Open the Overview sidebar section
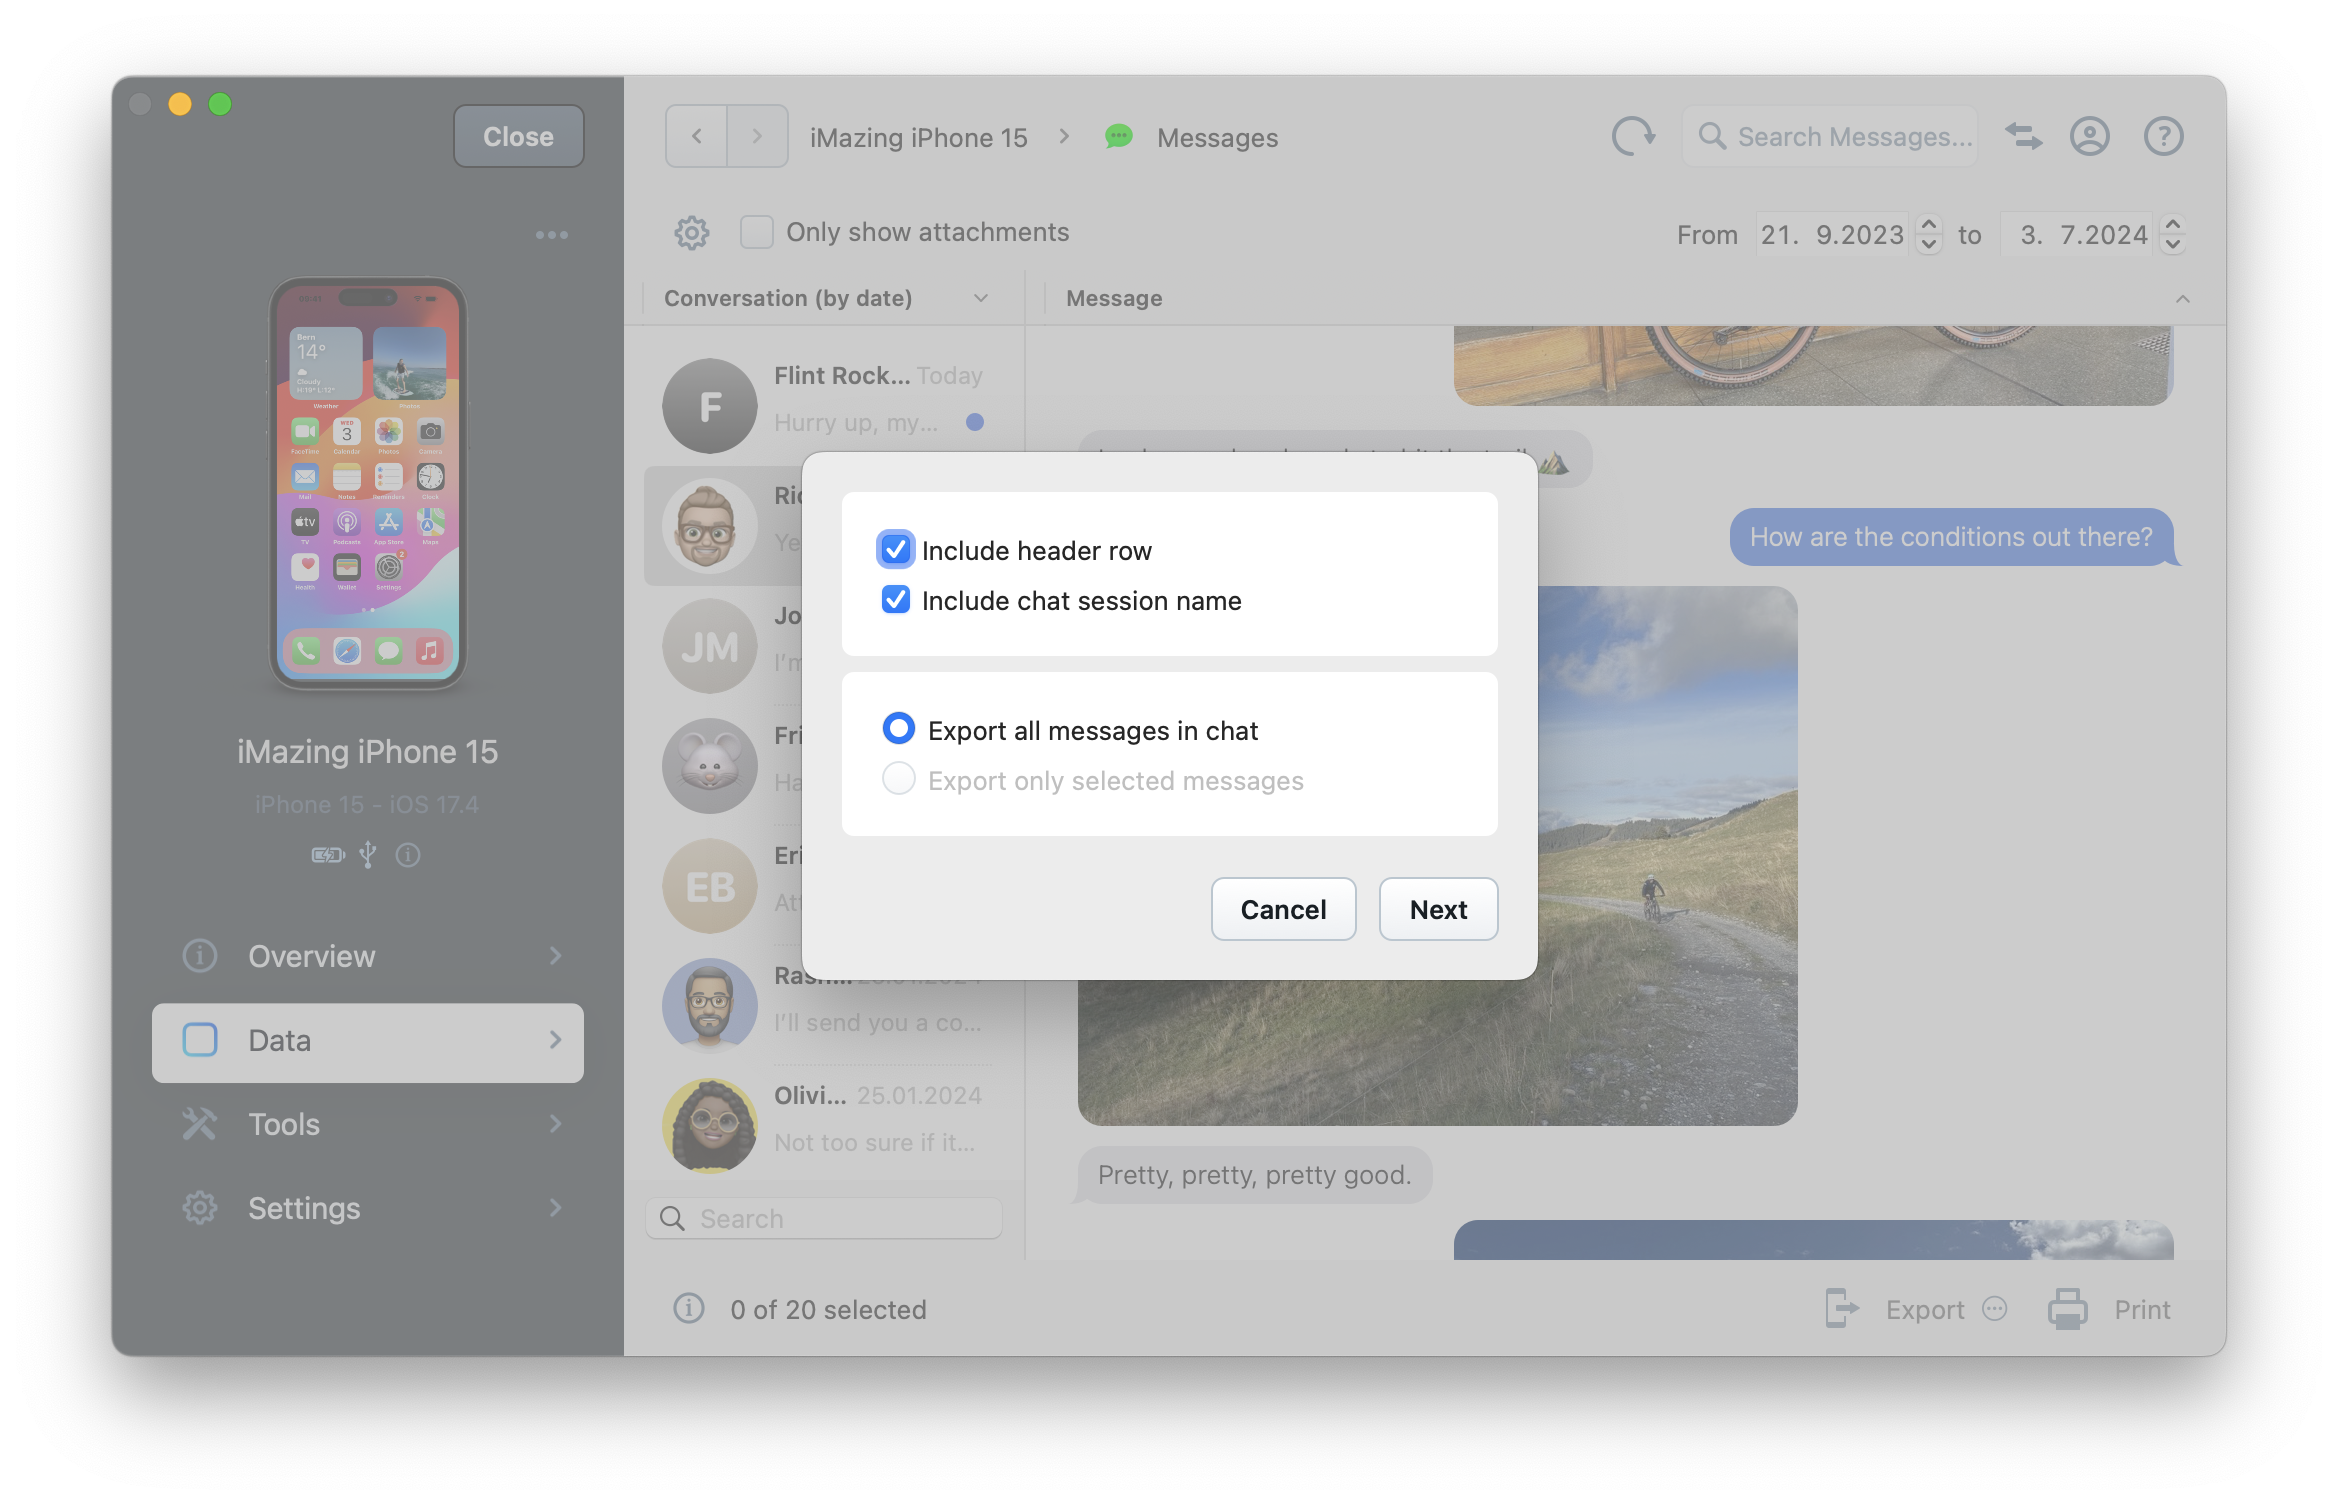Image resolution: width=2338 pixels, height=1504 pixels. (x=368, y=956)
